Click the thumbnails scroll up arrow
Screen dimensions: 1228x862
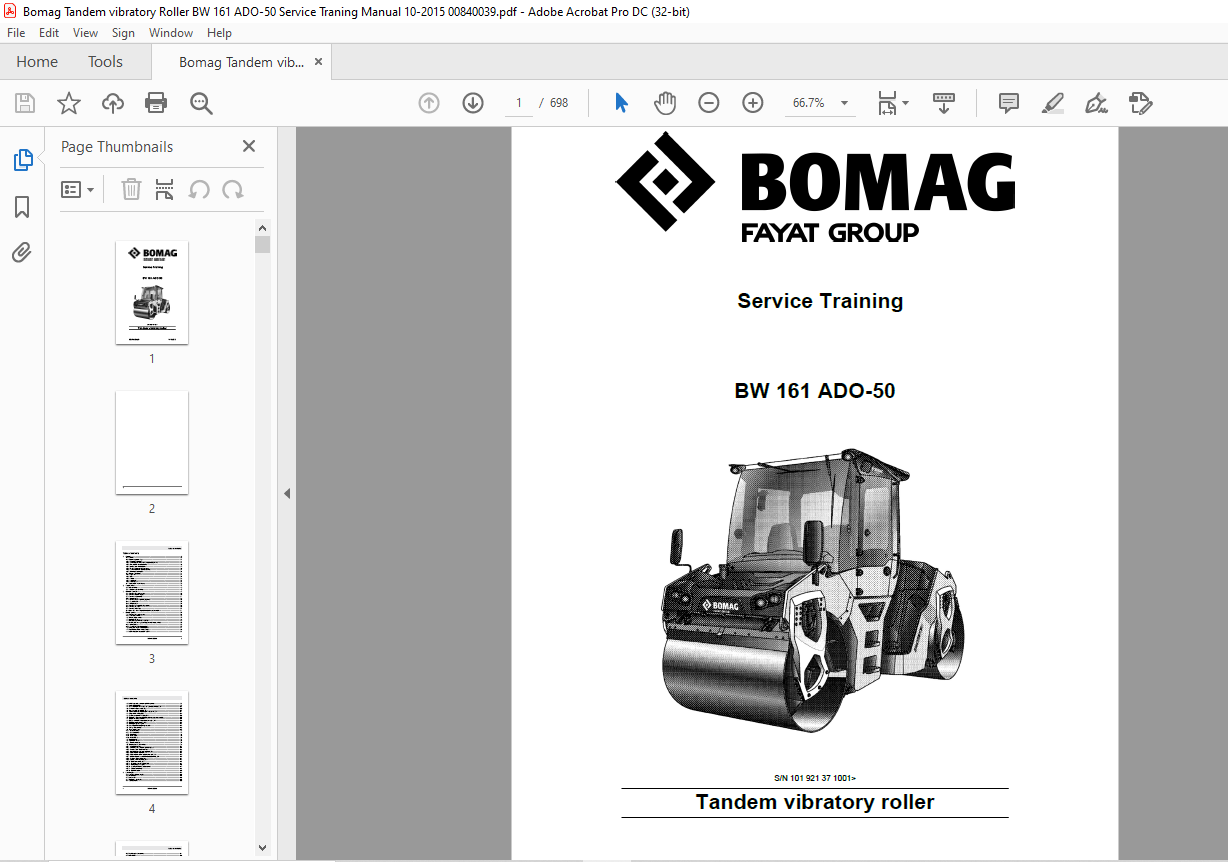(262, 228)
